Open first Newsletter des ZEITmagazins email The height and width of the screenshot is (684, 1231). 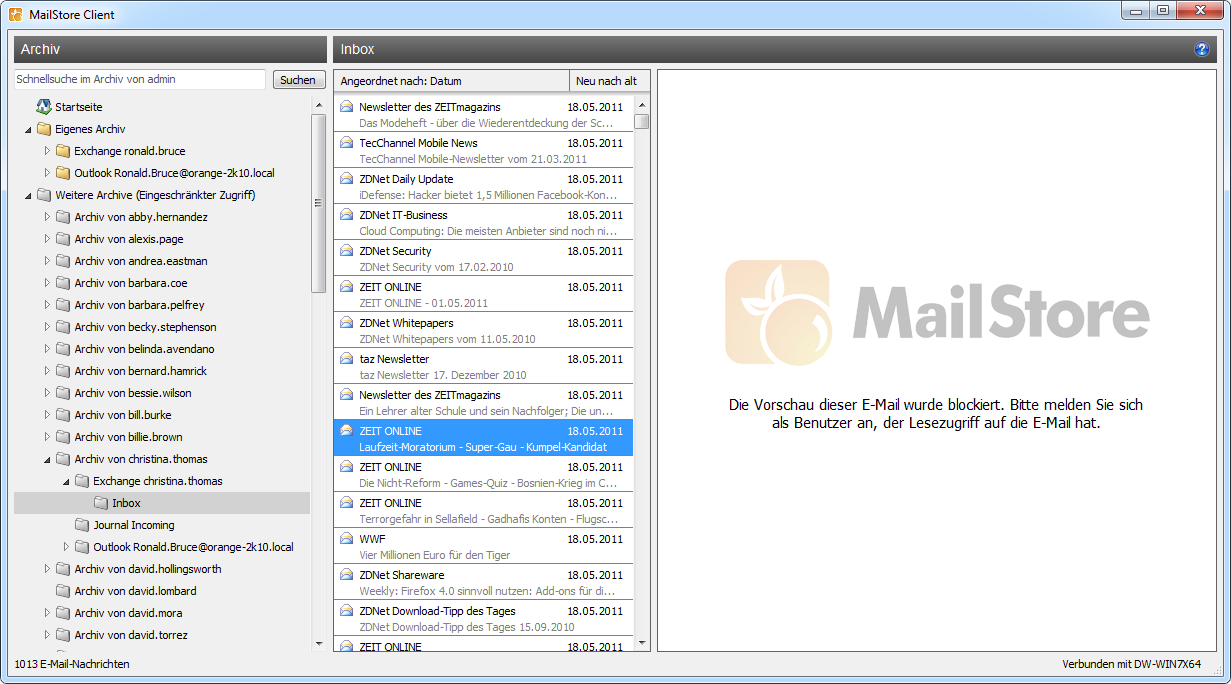click(484, 114)
